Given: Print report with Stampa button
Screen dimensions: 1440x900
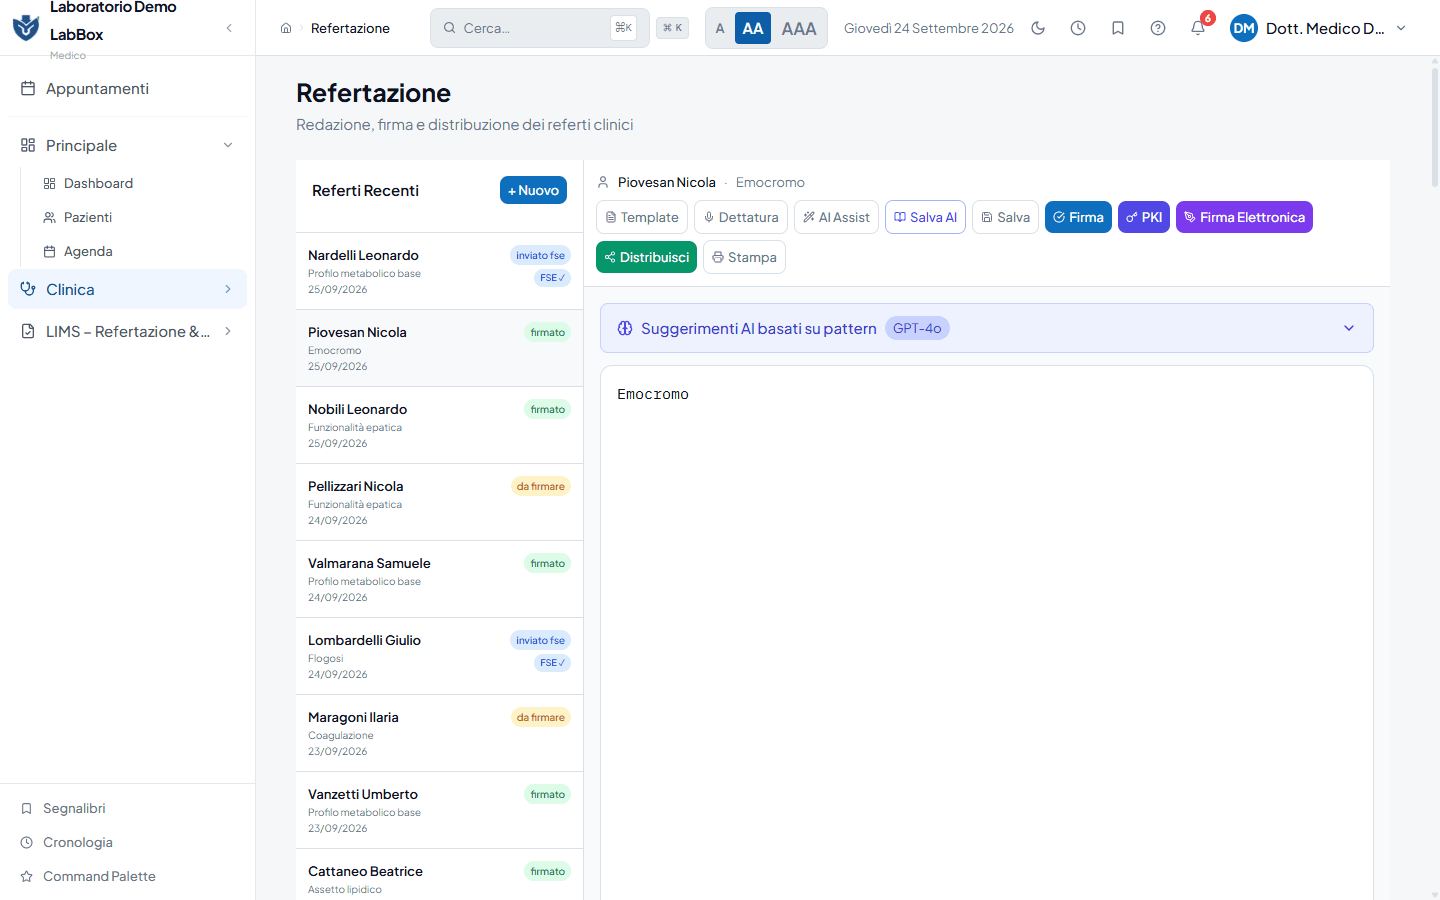Looking at the screenshot, I should click(744, 257).
